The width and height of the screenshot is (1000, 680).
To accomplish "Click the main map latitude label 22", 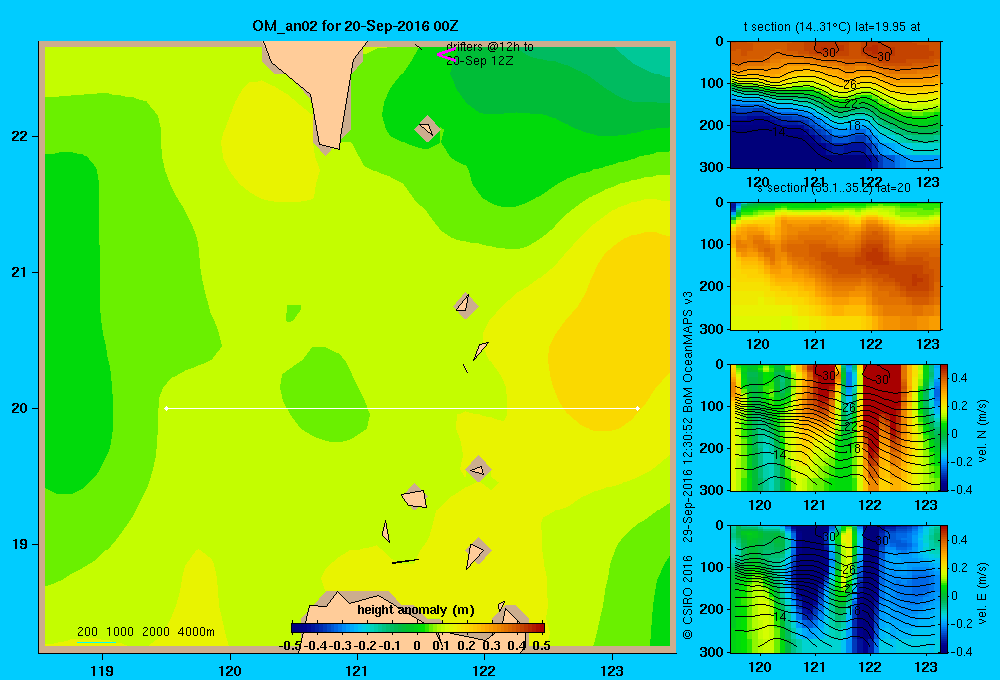I will click(20, 136).
